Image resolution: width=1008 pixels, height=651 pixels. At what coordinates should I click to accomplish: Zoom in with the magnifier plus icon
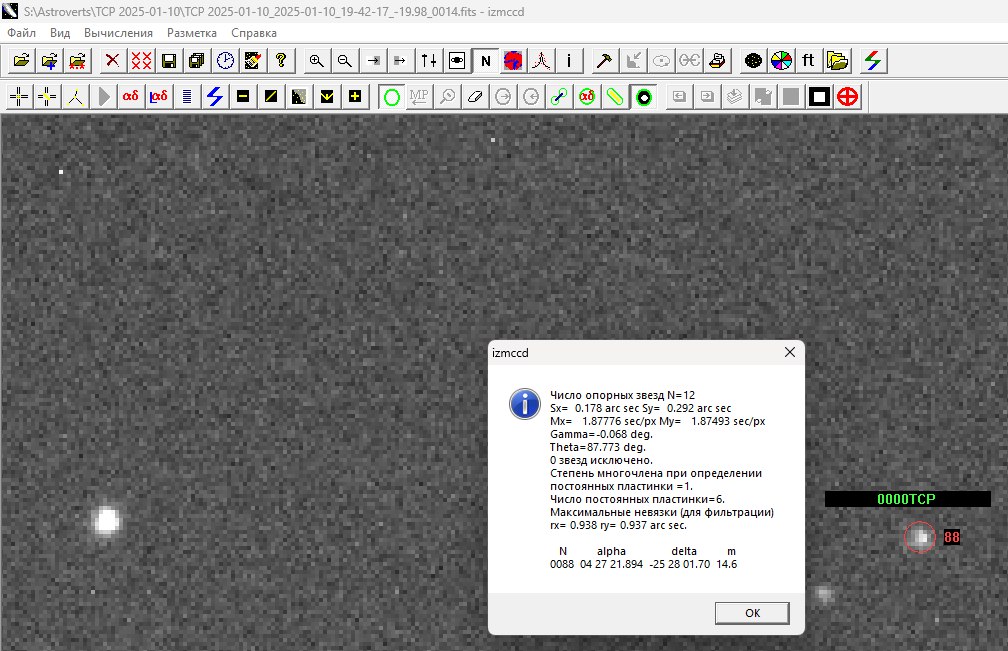tap(316, 61)
